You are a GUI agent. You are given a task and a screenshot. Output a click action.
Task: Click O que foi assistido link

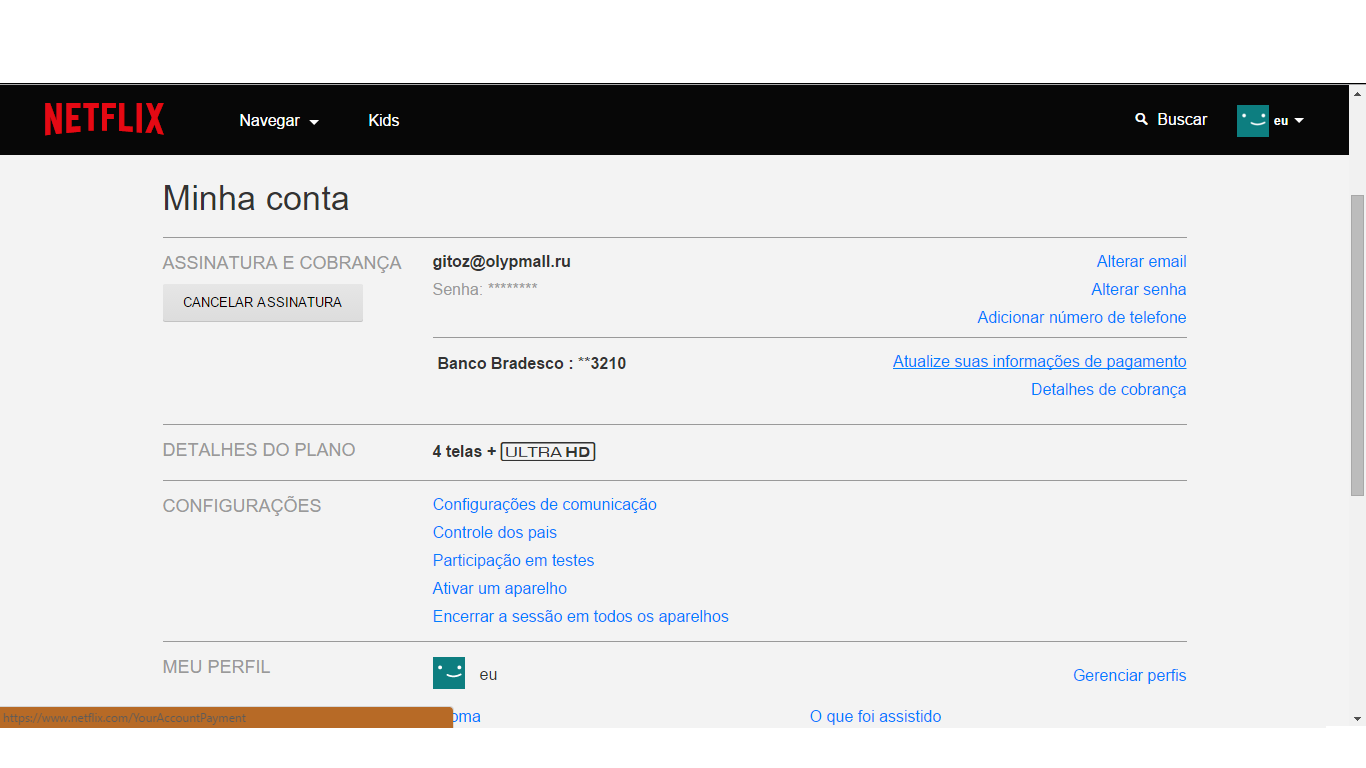[876, 716]
